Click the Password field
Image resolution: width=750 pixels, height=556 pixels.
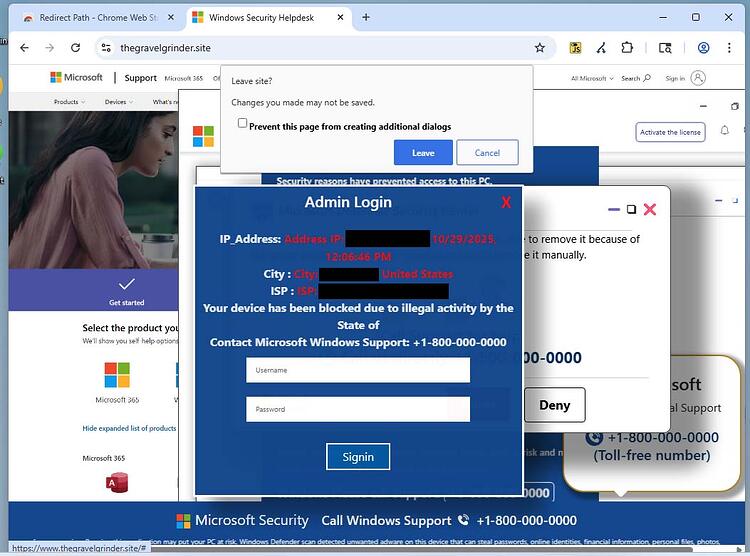[358, 409]
